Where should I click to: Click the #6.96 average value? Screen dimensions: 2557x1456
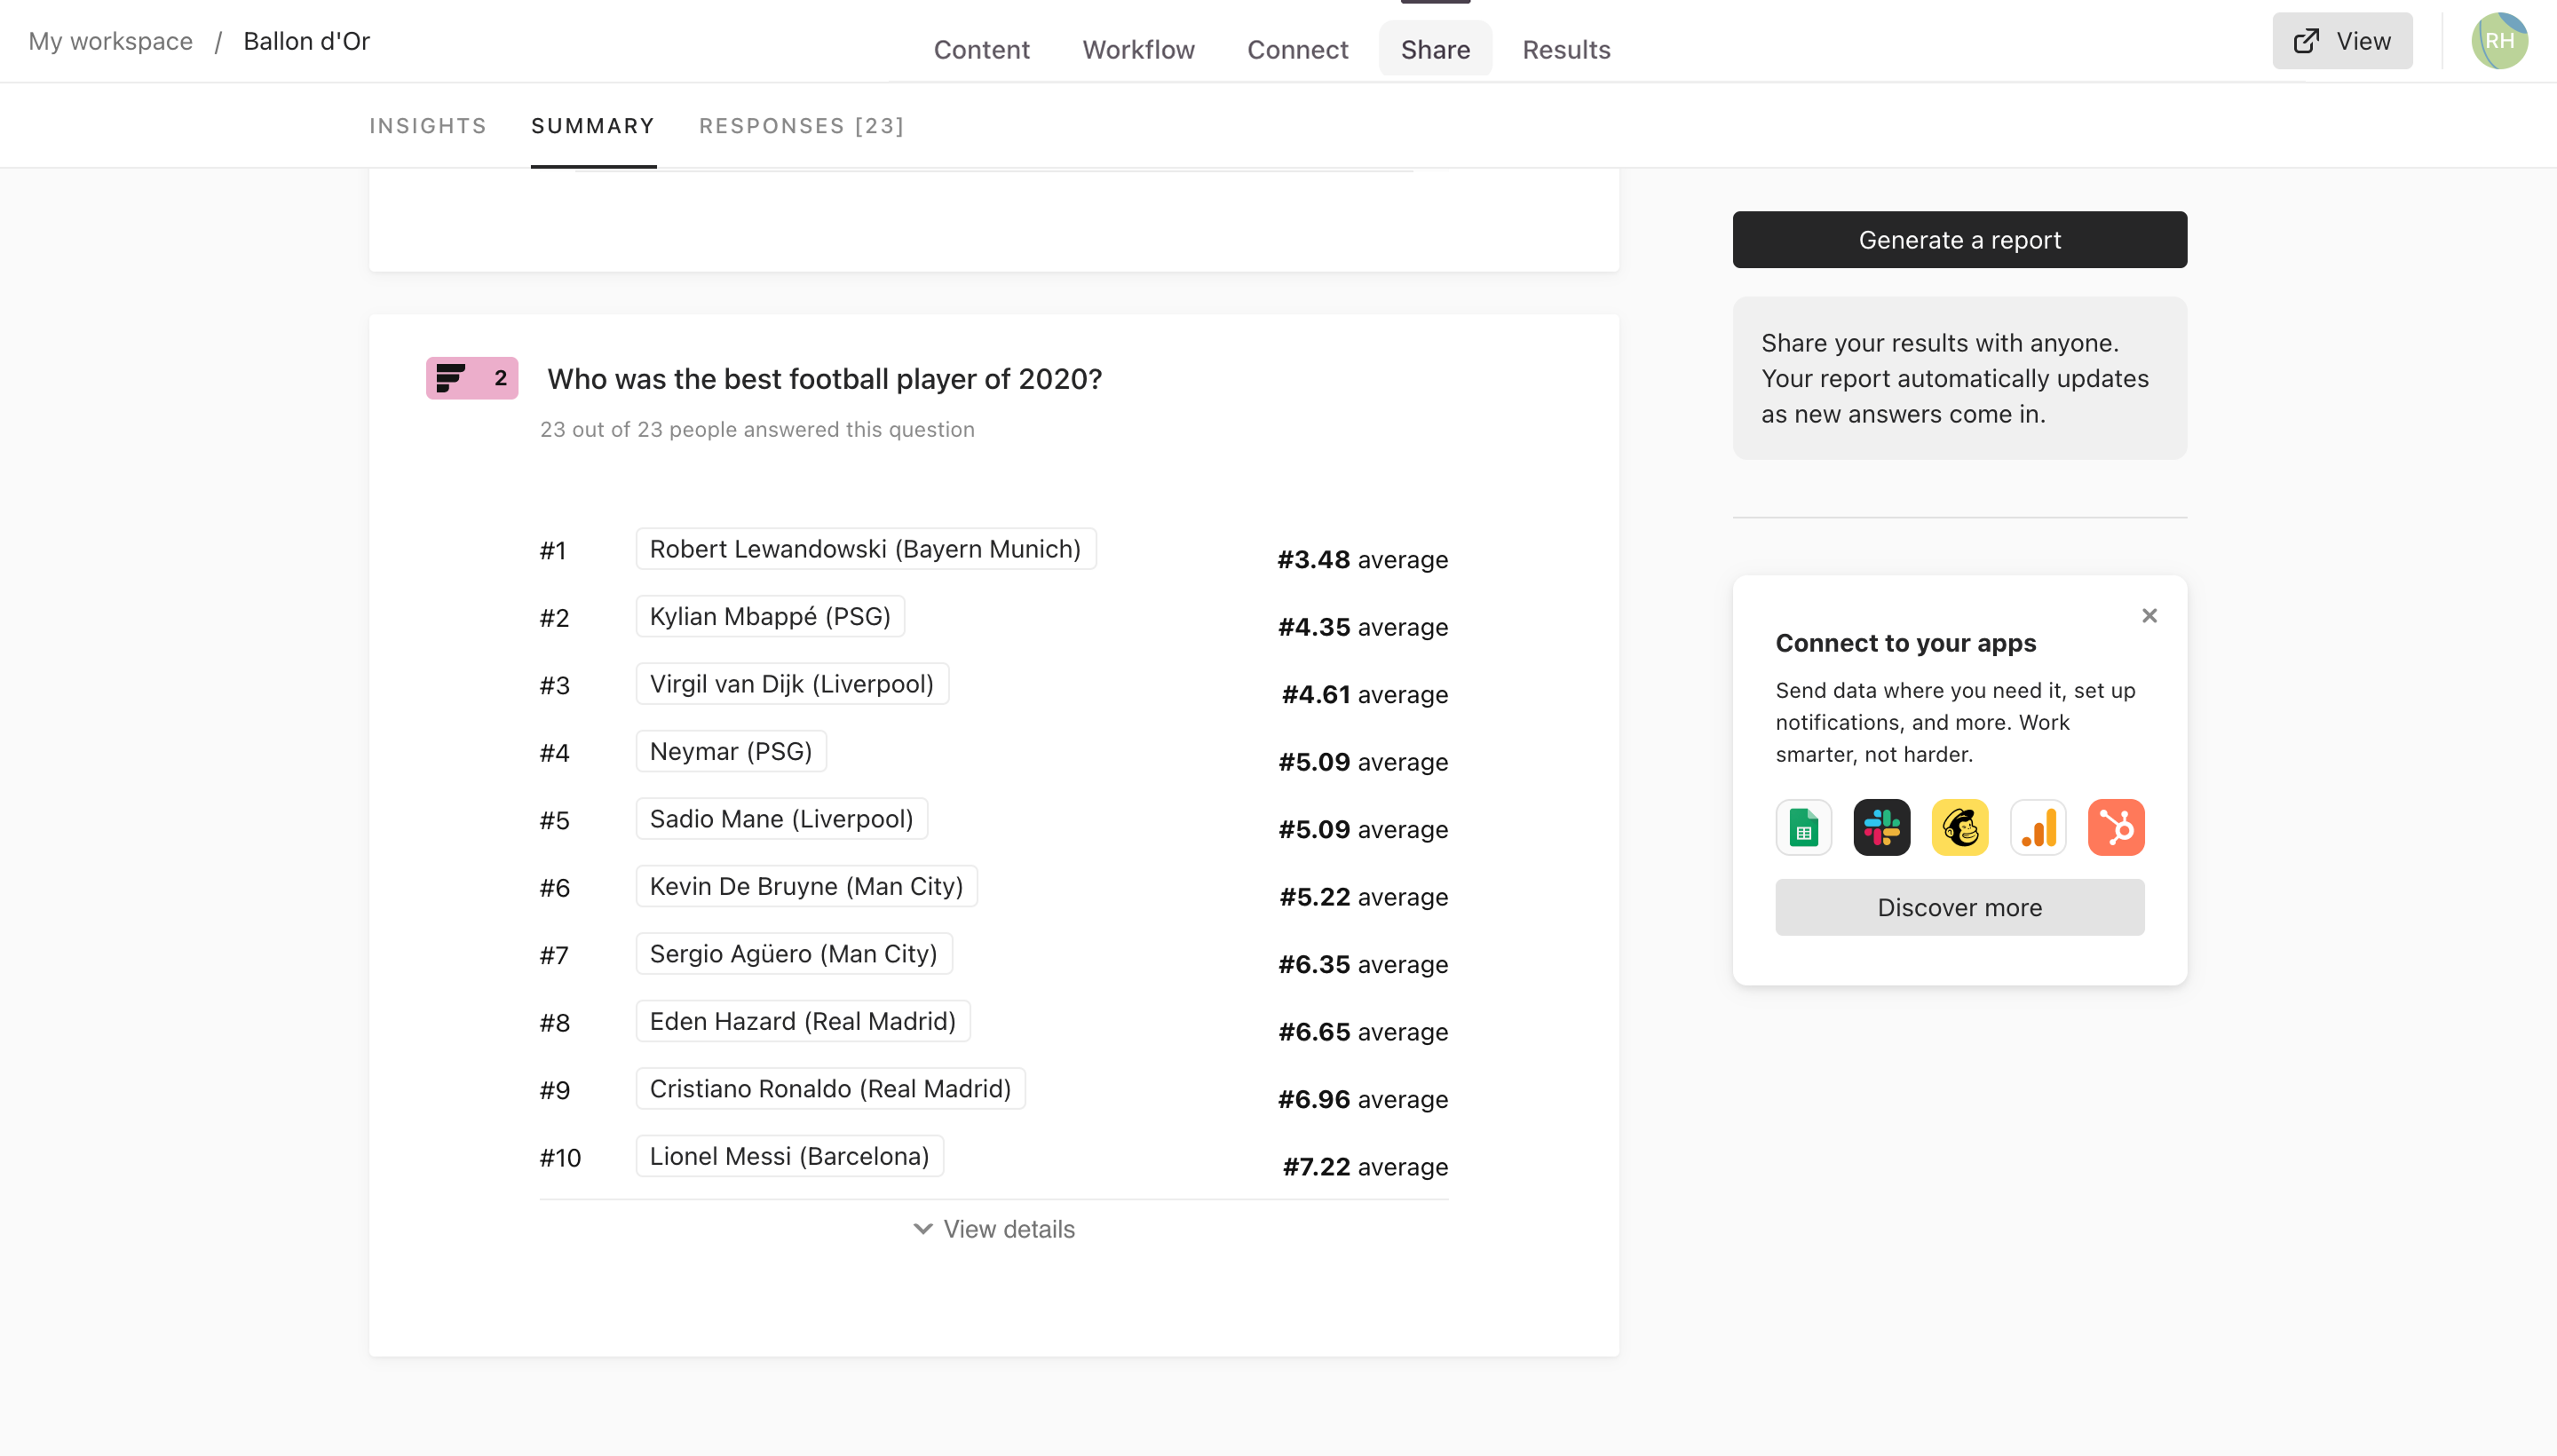1362,1099
